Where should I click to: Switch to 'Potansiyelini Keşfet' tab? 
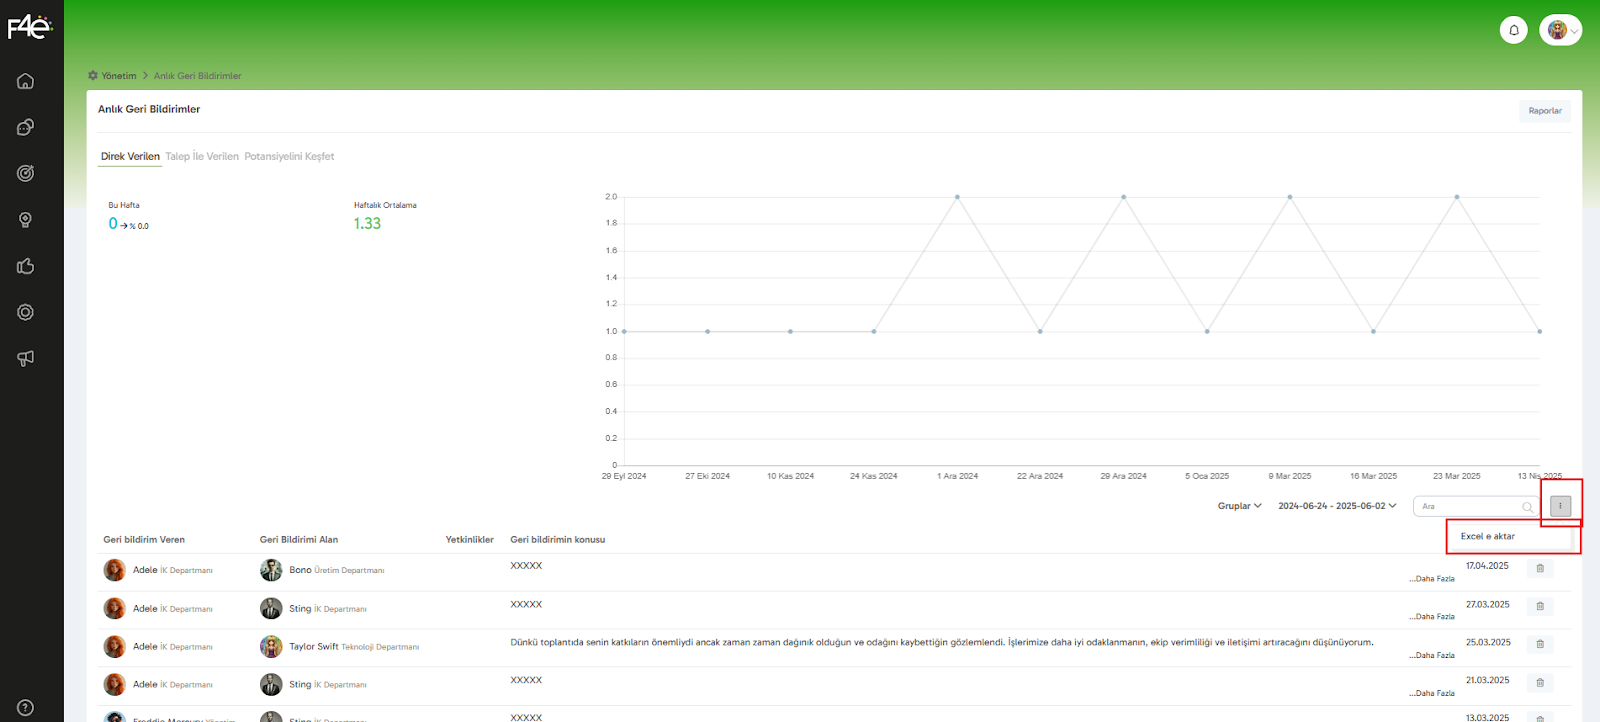(289, 157)
